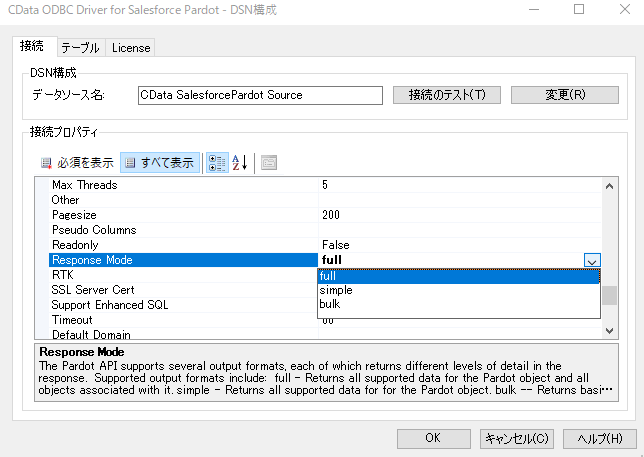Viewport: 644px width, 457px height.
Task: Select the SSL Server Cert property
Action: pyautogui.click(x=183, y=290)
